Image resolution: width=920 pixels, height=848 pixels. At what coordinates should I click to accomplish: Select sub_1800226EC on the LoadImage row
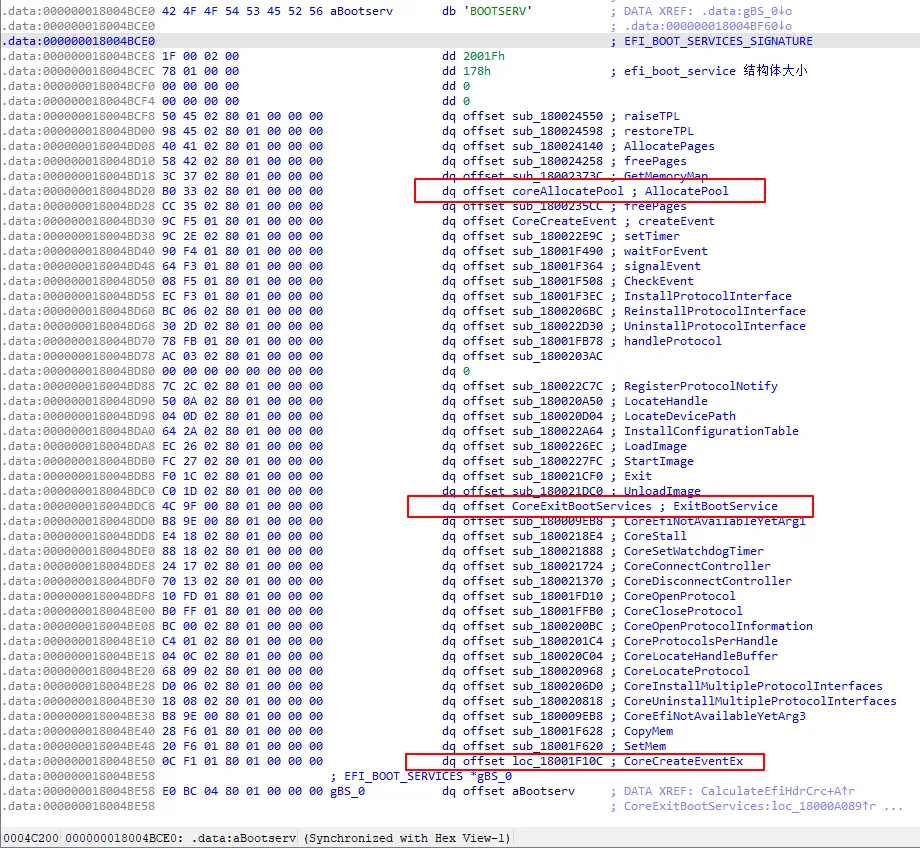(557, 446)
